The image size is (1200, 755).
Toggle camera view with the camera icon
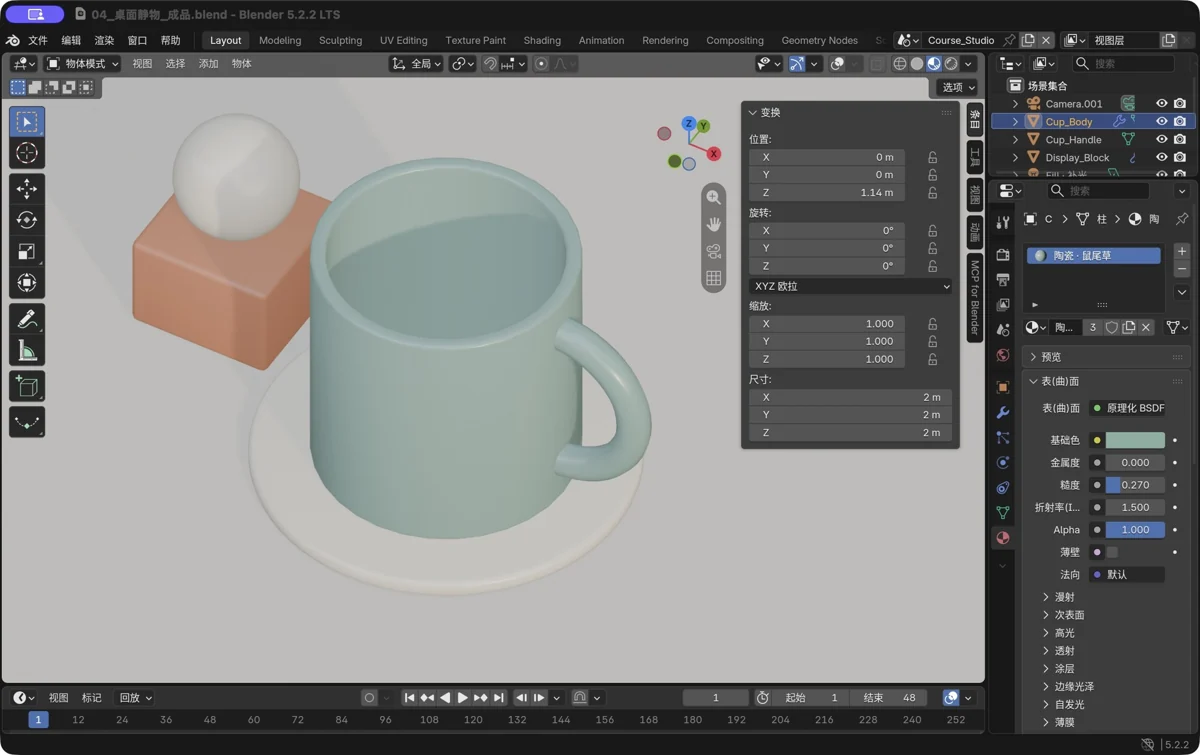click(713, 251)
